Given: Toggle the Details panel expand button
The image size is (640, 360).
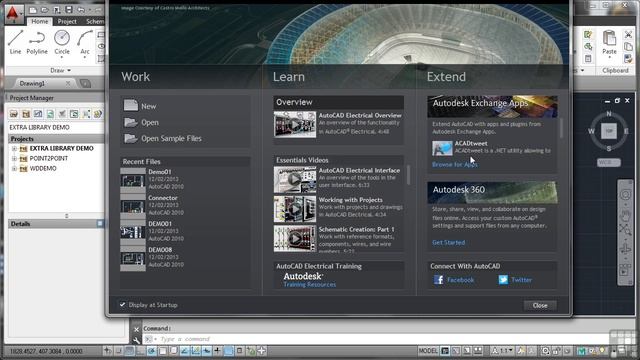Looking at the screenshot, I should [100, 223].
